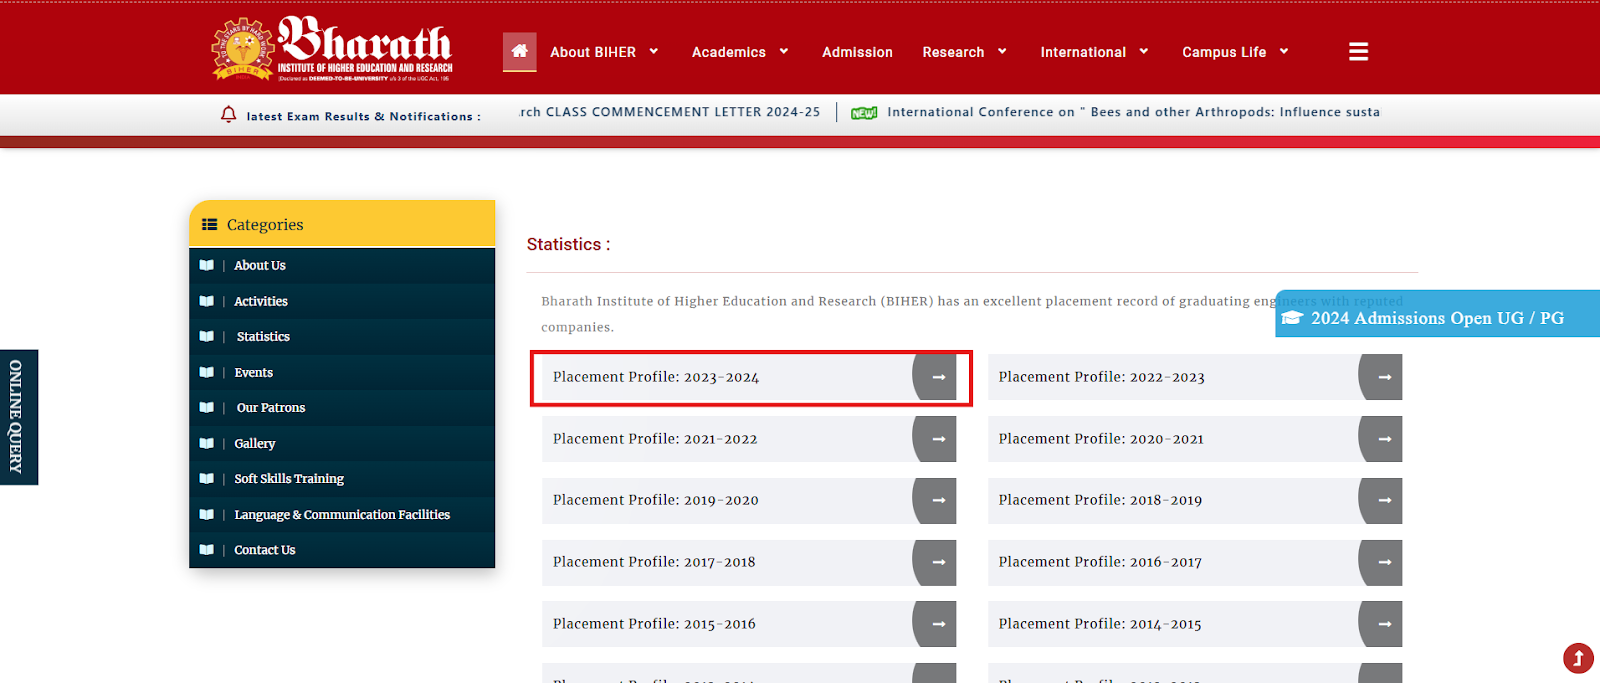Expand the International dropdown arrow
Screen dimensions: 1600x683
tap(1144, 51)
